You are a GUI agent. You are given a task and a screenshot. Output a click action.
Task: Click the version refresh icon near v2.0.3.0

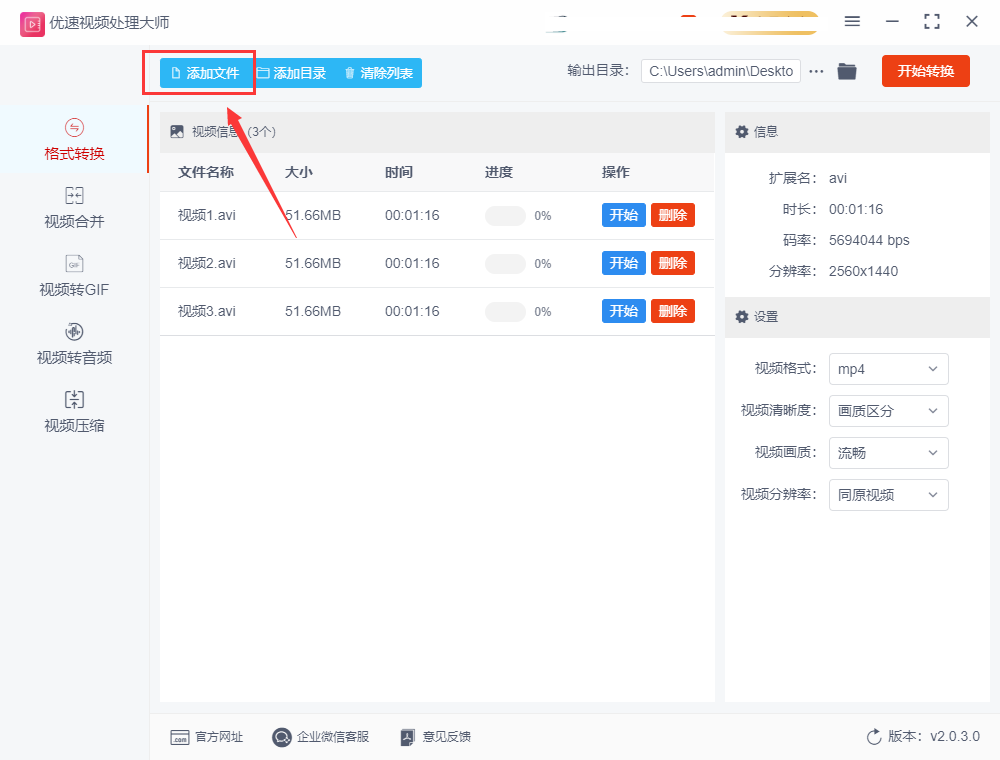873,737
